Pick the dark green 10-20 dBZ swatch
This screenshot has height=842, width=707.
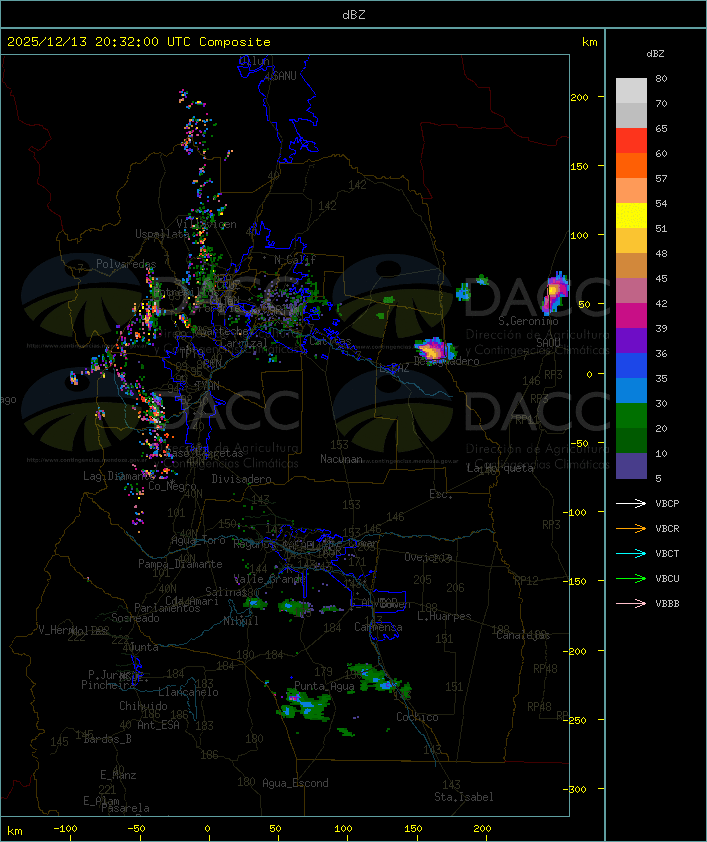coord(631,440)
